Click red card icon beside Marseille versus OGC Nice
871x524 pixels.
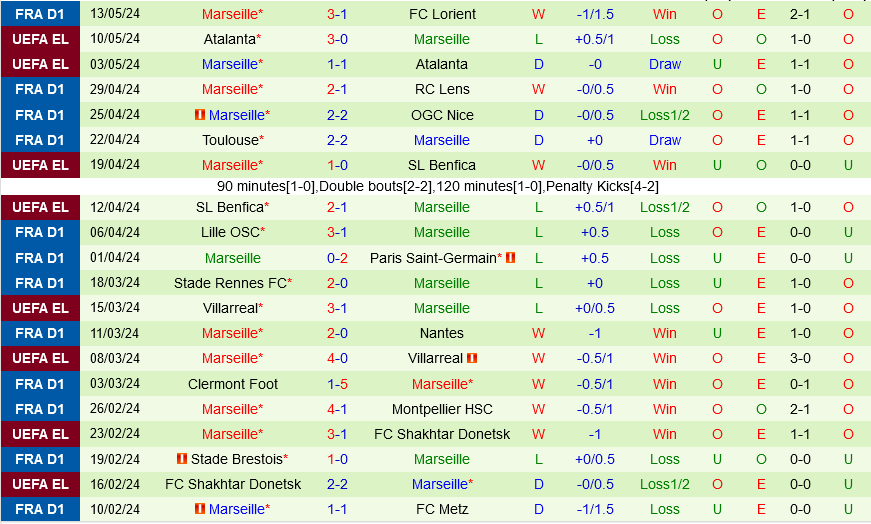click(200, 115)
